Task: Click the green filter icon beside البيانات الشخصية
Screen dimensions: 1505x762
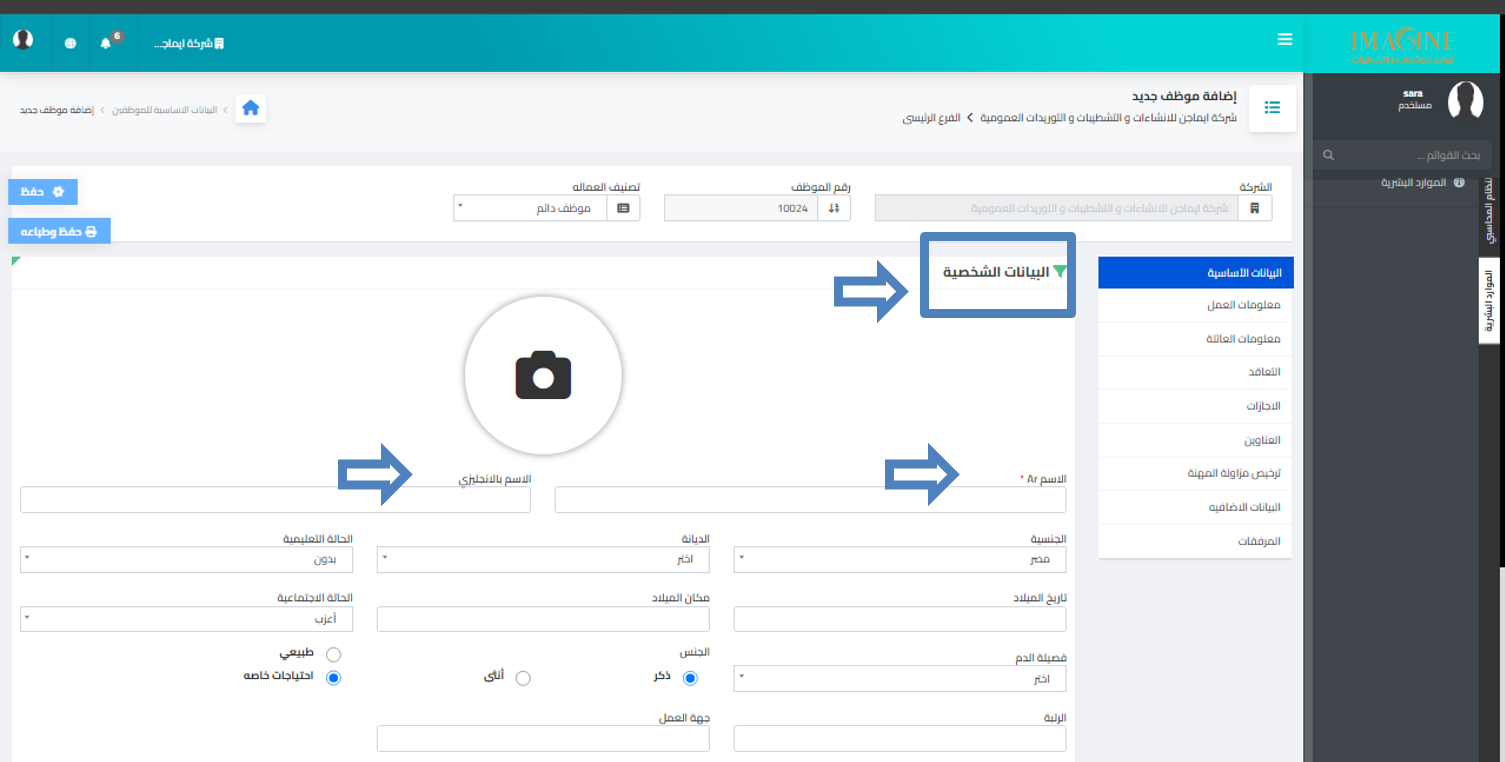Action: pos(1060,272)
